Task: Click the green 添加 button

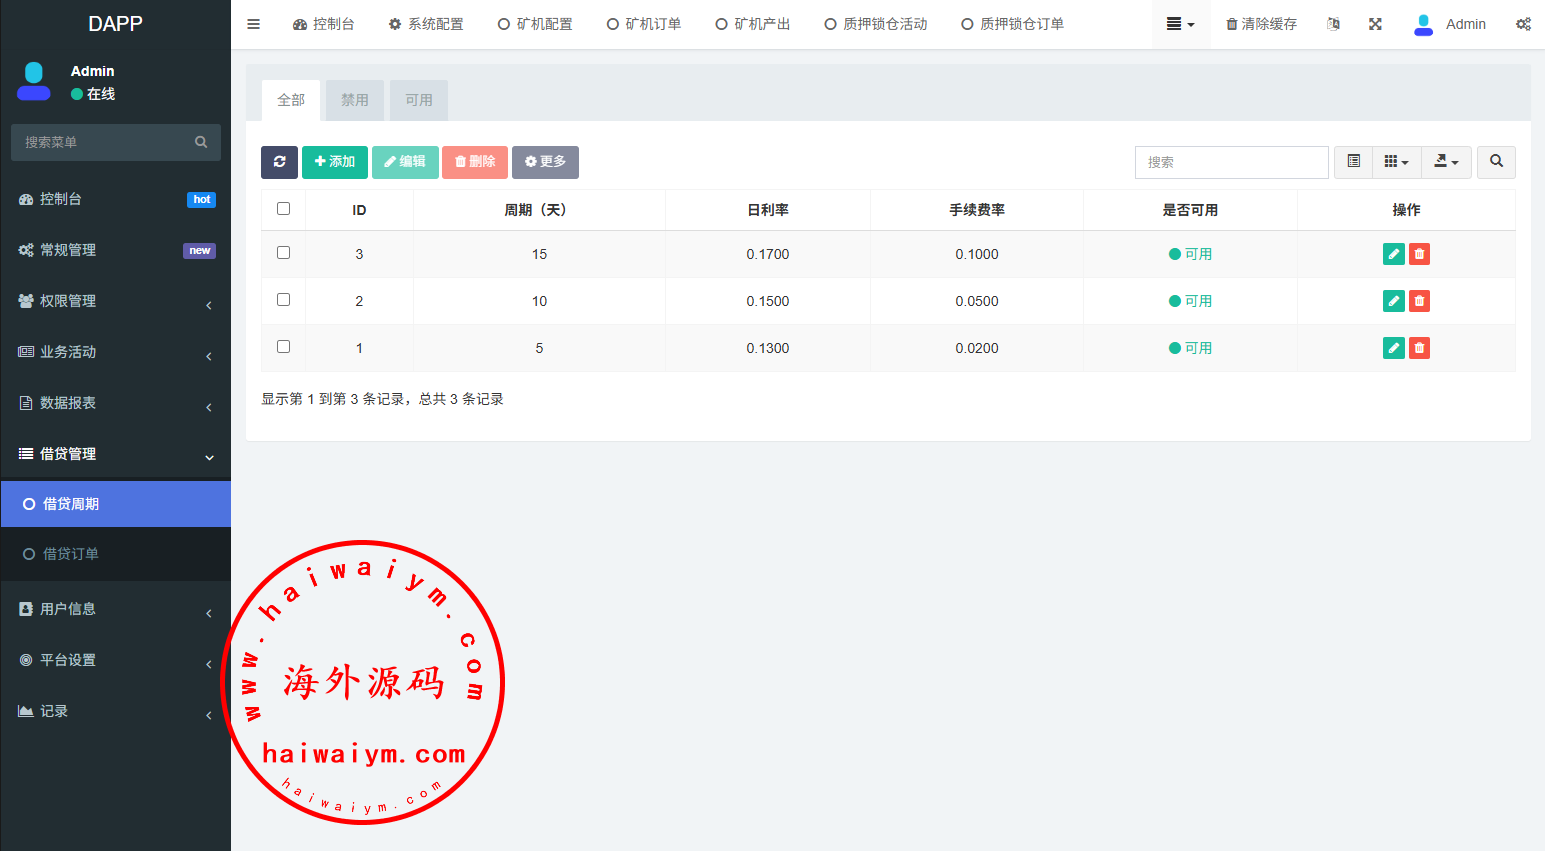Action: pyautogui.click(x=334, y=162)
